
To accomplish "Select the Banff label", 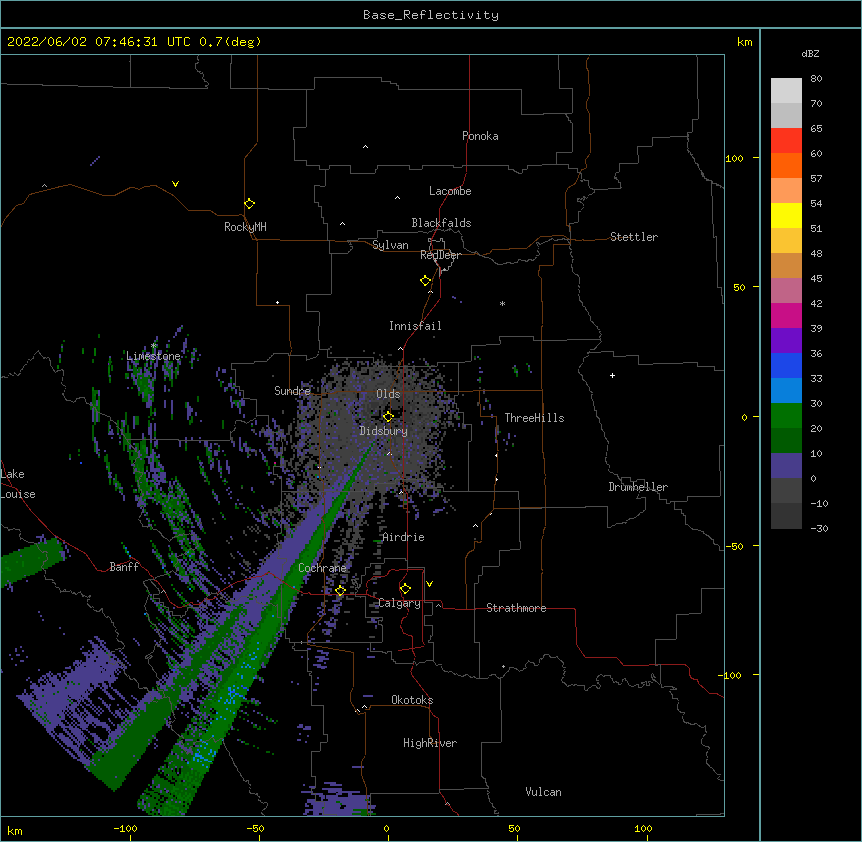I will (x=124, y=567).
